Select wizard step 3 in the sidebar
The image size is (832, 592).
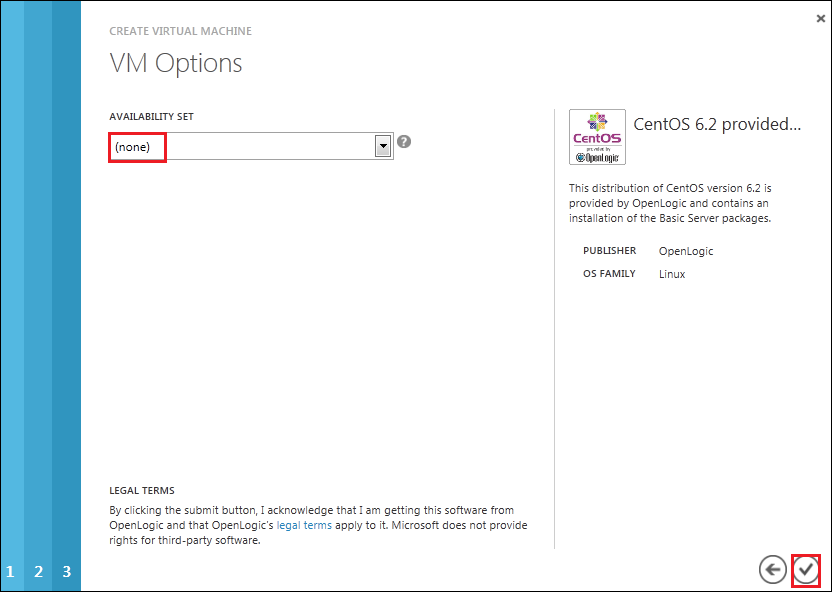[67, 572]
